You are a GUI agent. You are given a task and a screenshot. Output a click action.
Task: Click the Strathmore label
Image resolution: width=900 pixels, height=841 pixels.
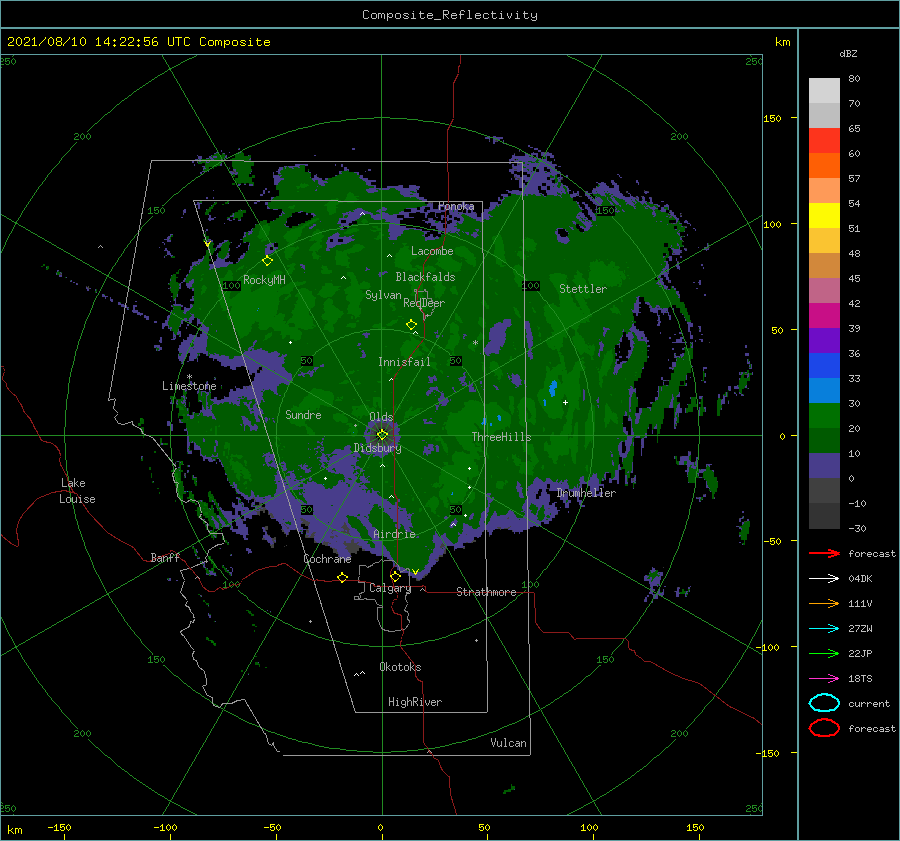(x=486, y=592)
